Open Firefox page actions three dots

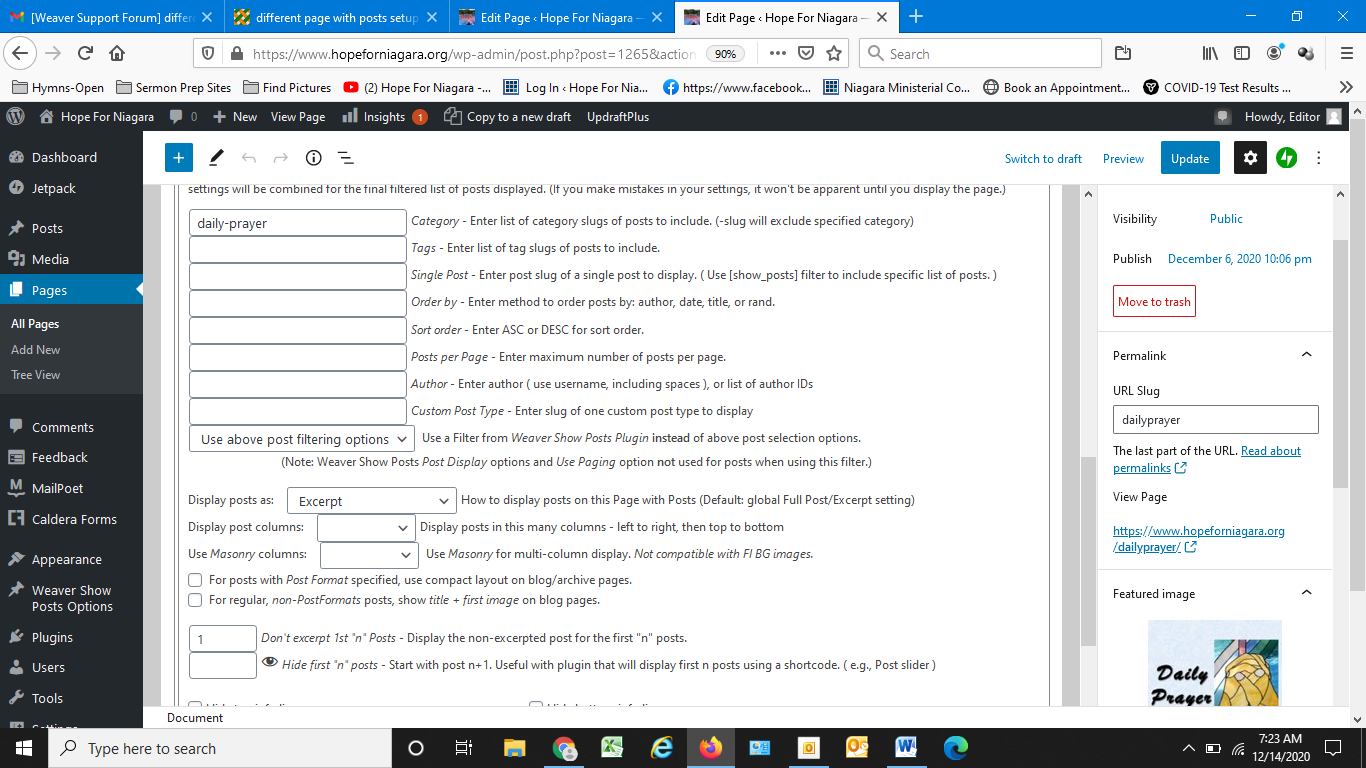tap(777, 54)
